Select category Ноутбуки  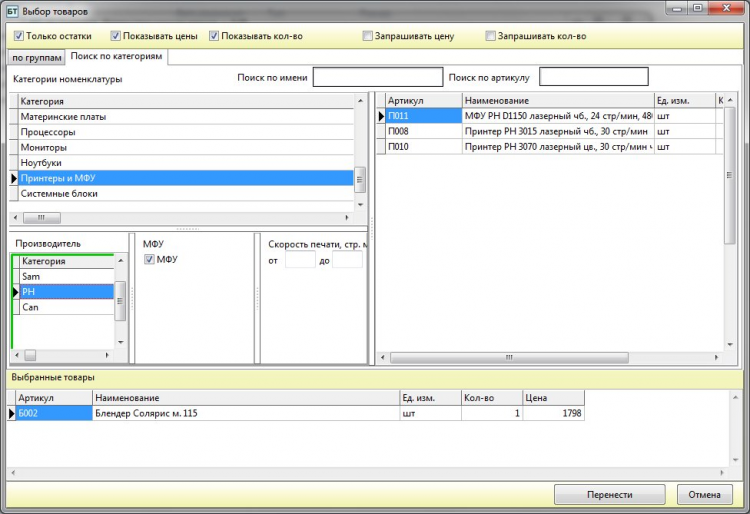(x=186, y=163)
